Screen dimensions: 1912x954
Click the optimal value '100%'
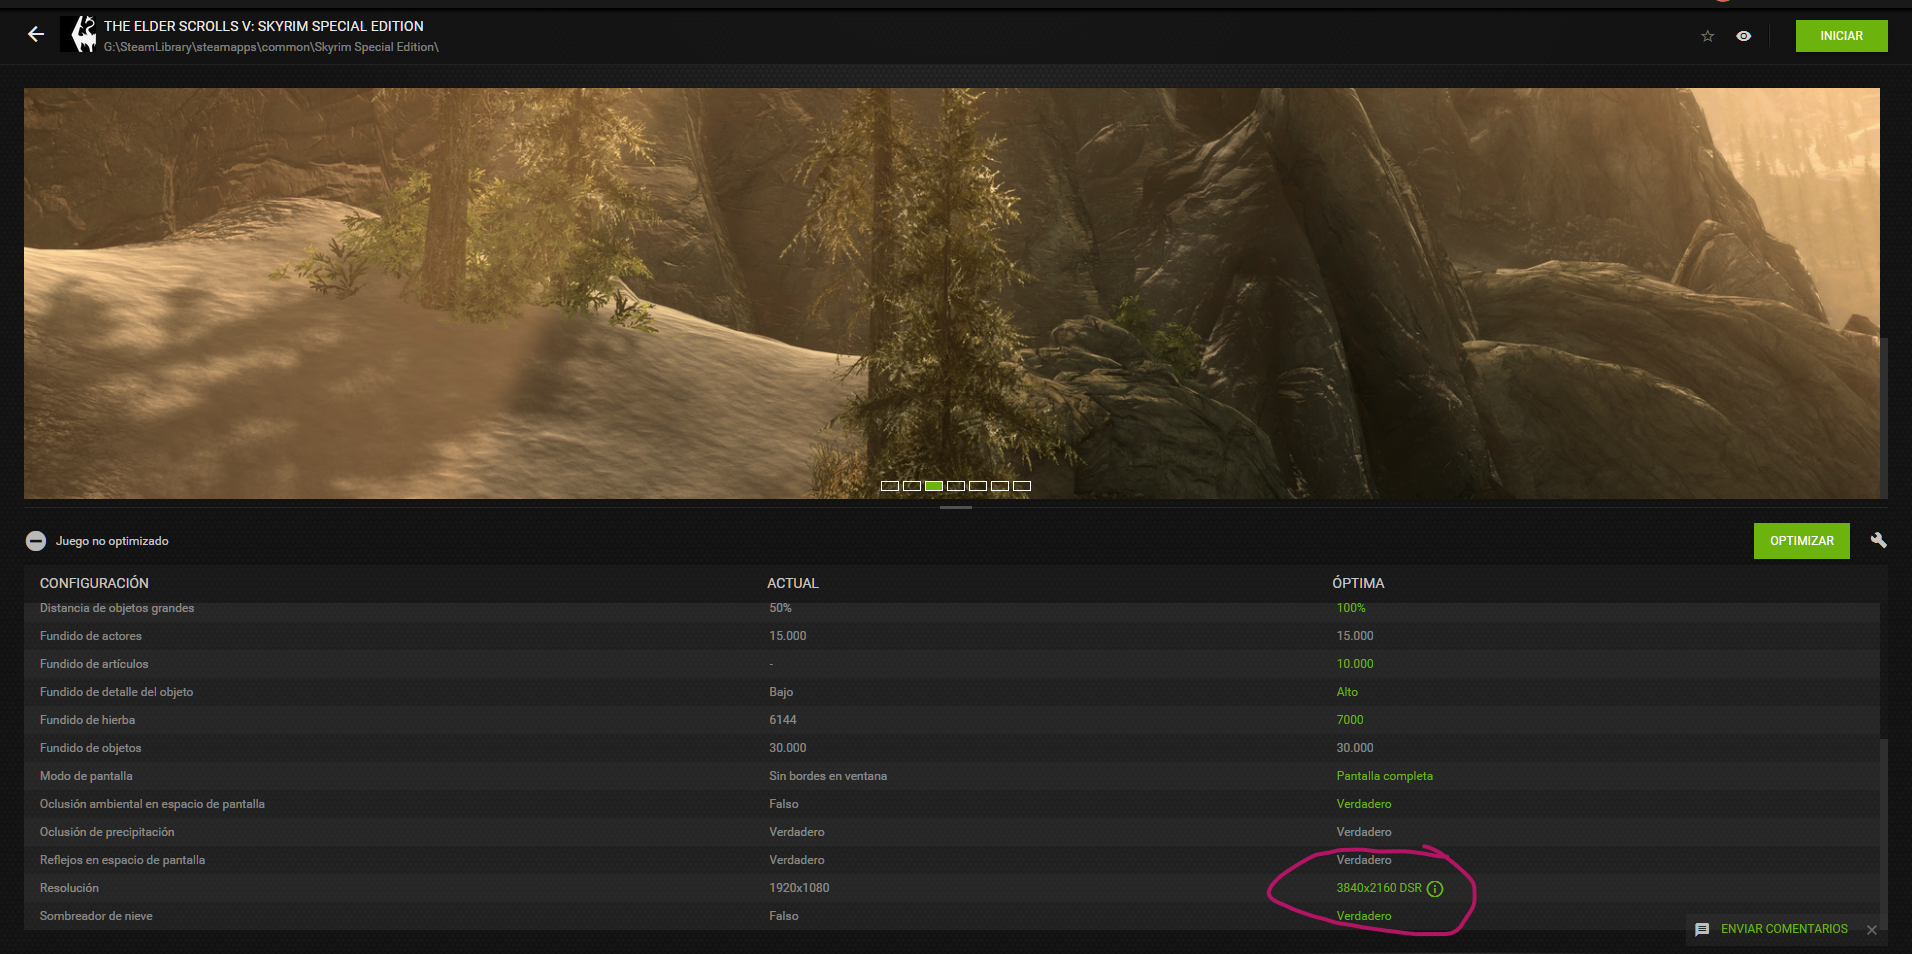tap(1351, 608)
